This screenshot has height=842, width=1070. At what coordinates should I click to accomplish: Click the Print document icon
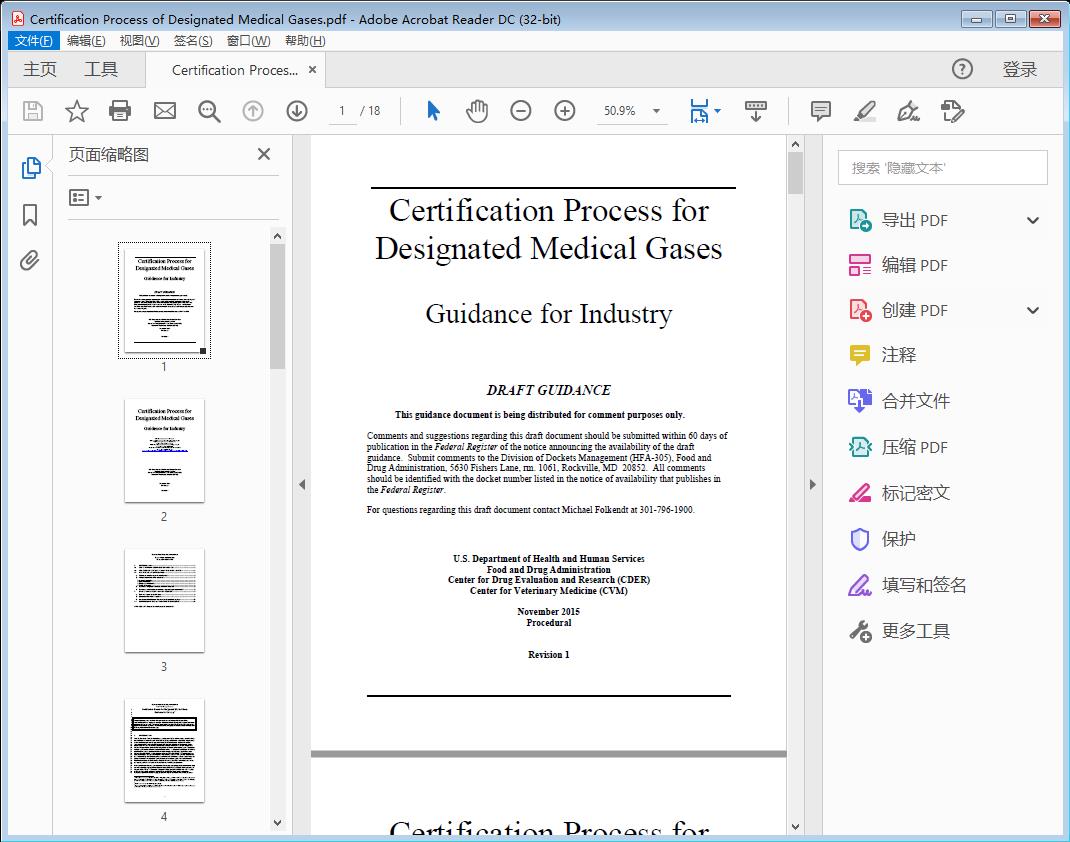[x=120, y=111]
